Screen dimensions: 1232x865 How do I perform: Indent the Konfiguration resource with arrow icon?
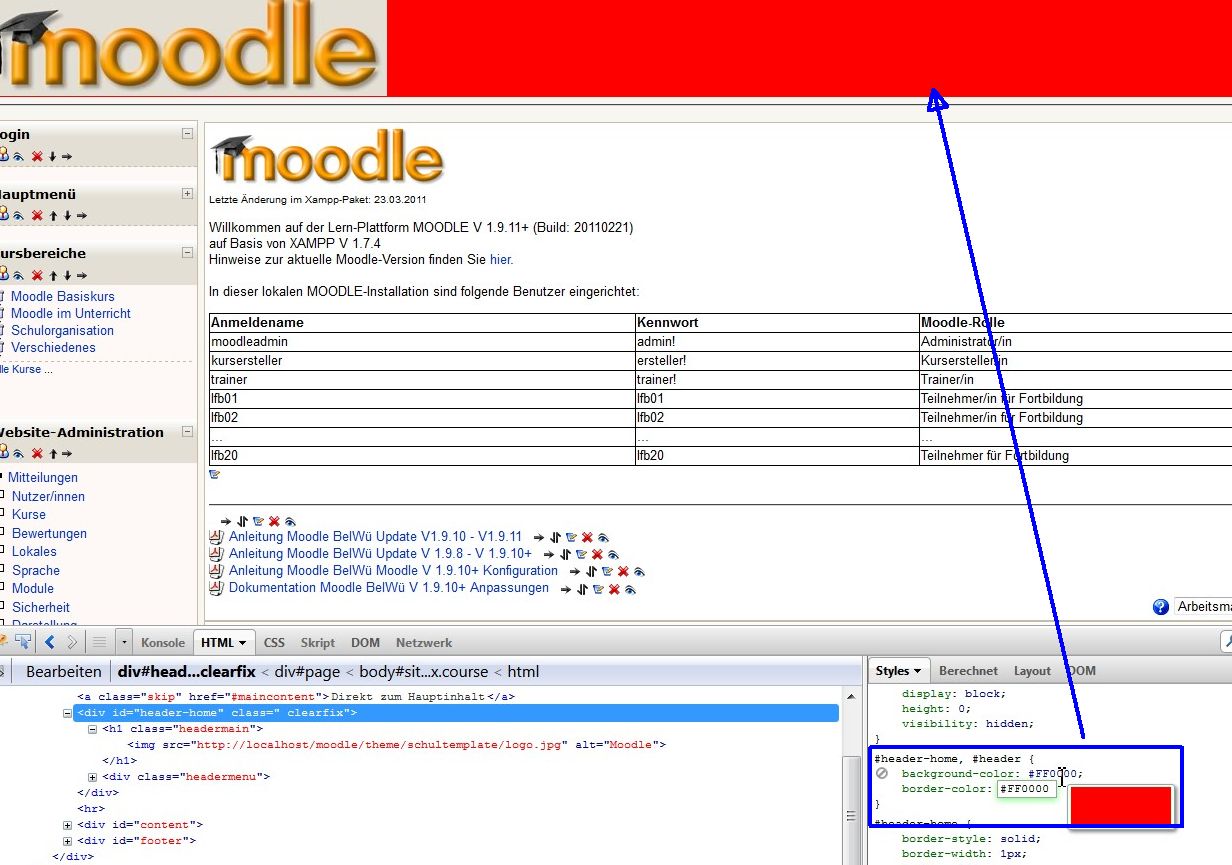point(576,571)
